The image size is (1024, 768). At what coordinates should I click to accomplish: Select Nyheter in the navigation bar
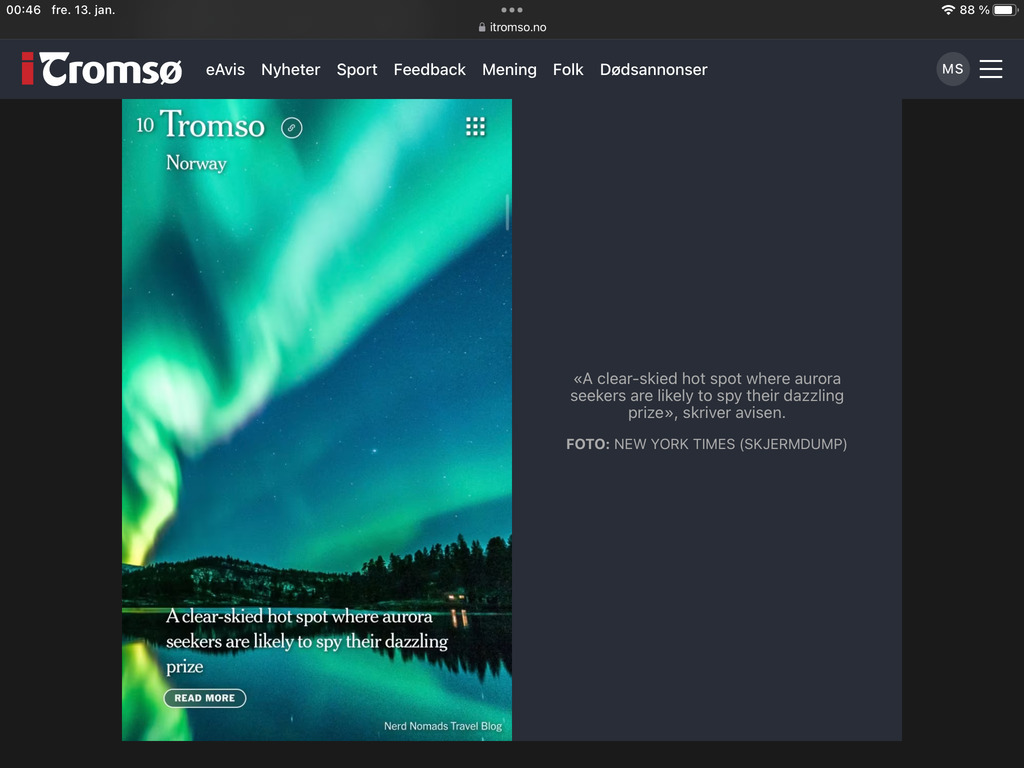click(x=290, y=69)
